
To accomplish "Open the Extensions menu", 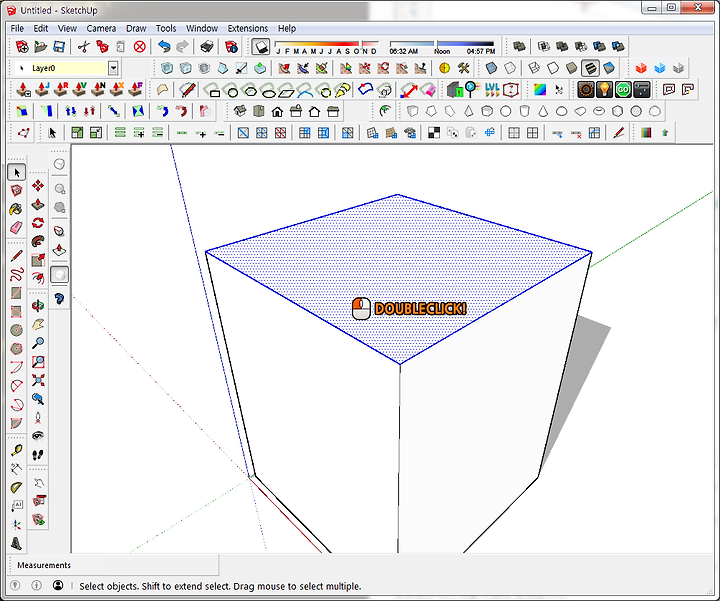I will tap(248, 28).
